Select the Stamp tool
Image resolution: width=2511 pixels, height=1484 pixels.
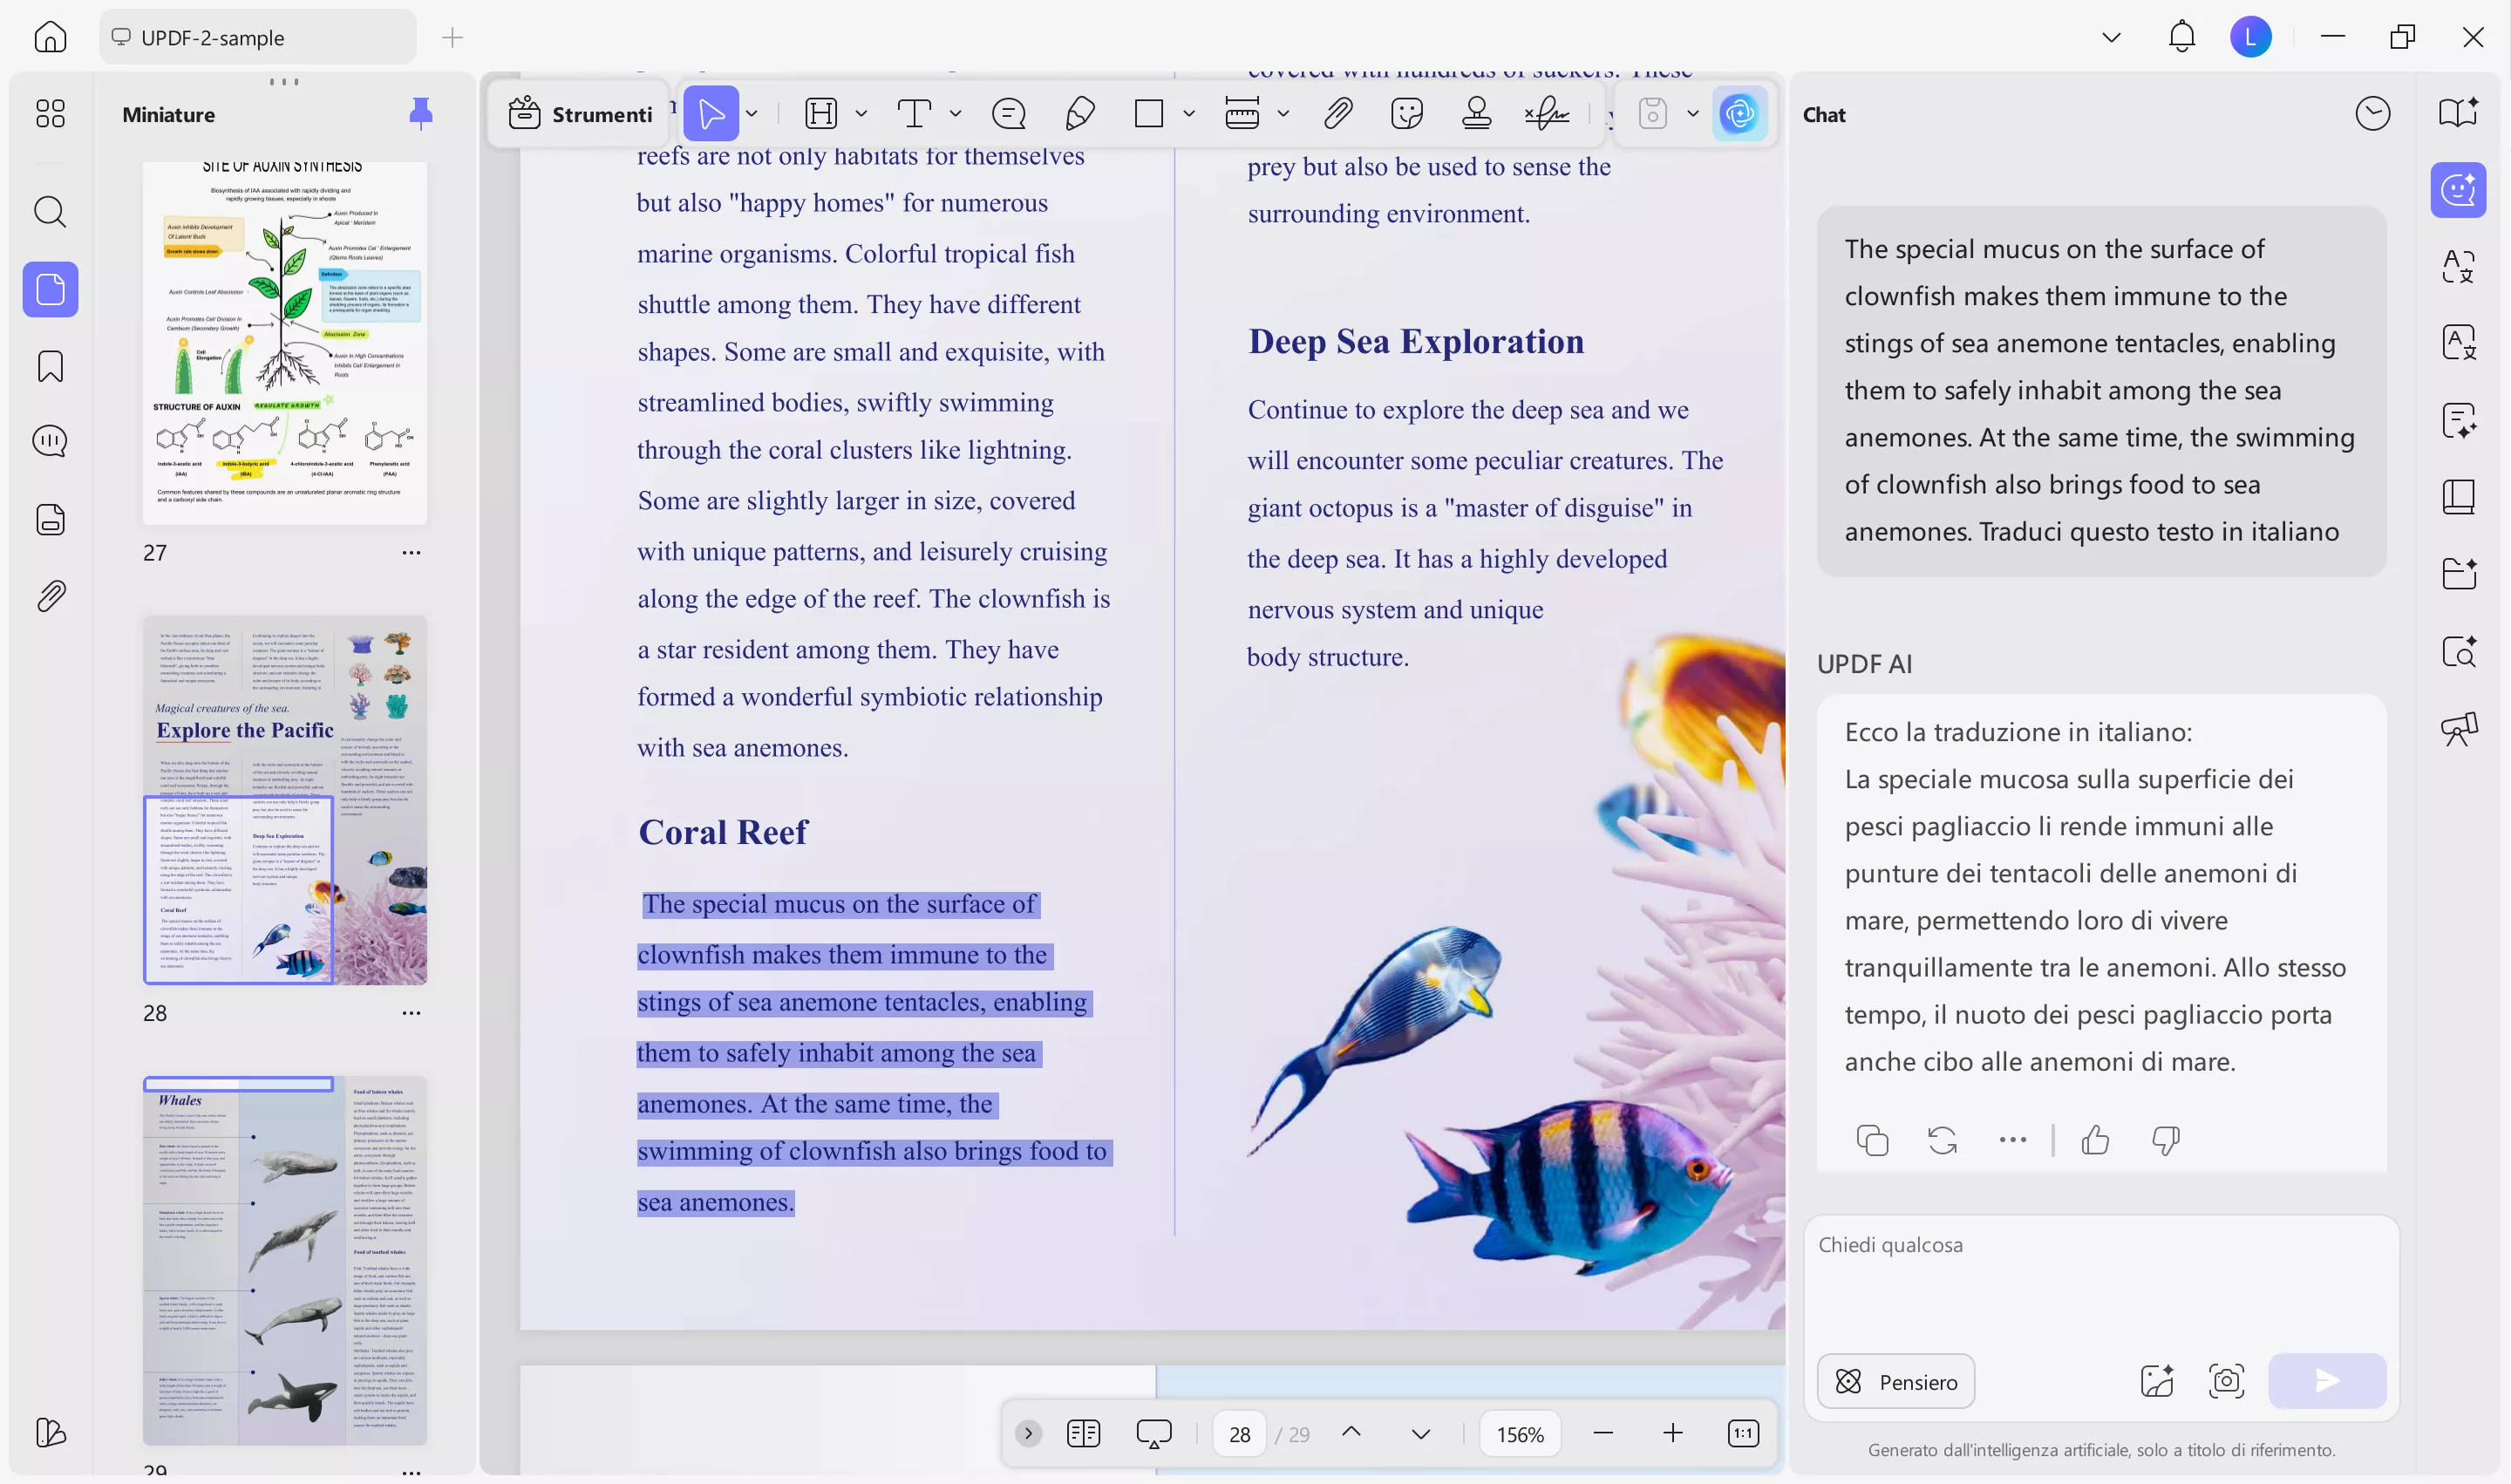pyautogui.click(x=1477, y=113)
